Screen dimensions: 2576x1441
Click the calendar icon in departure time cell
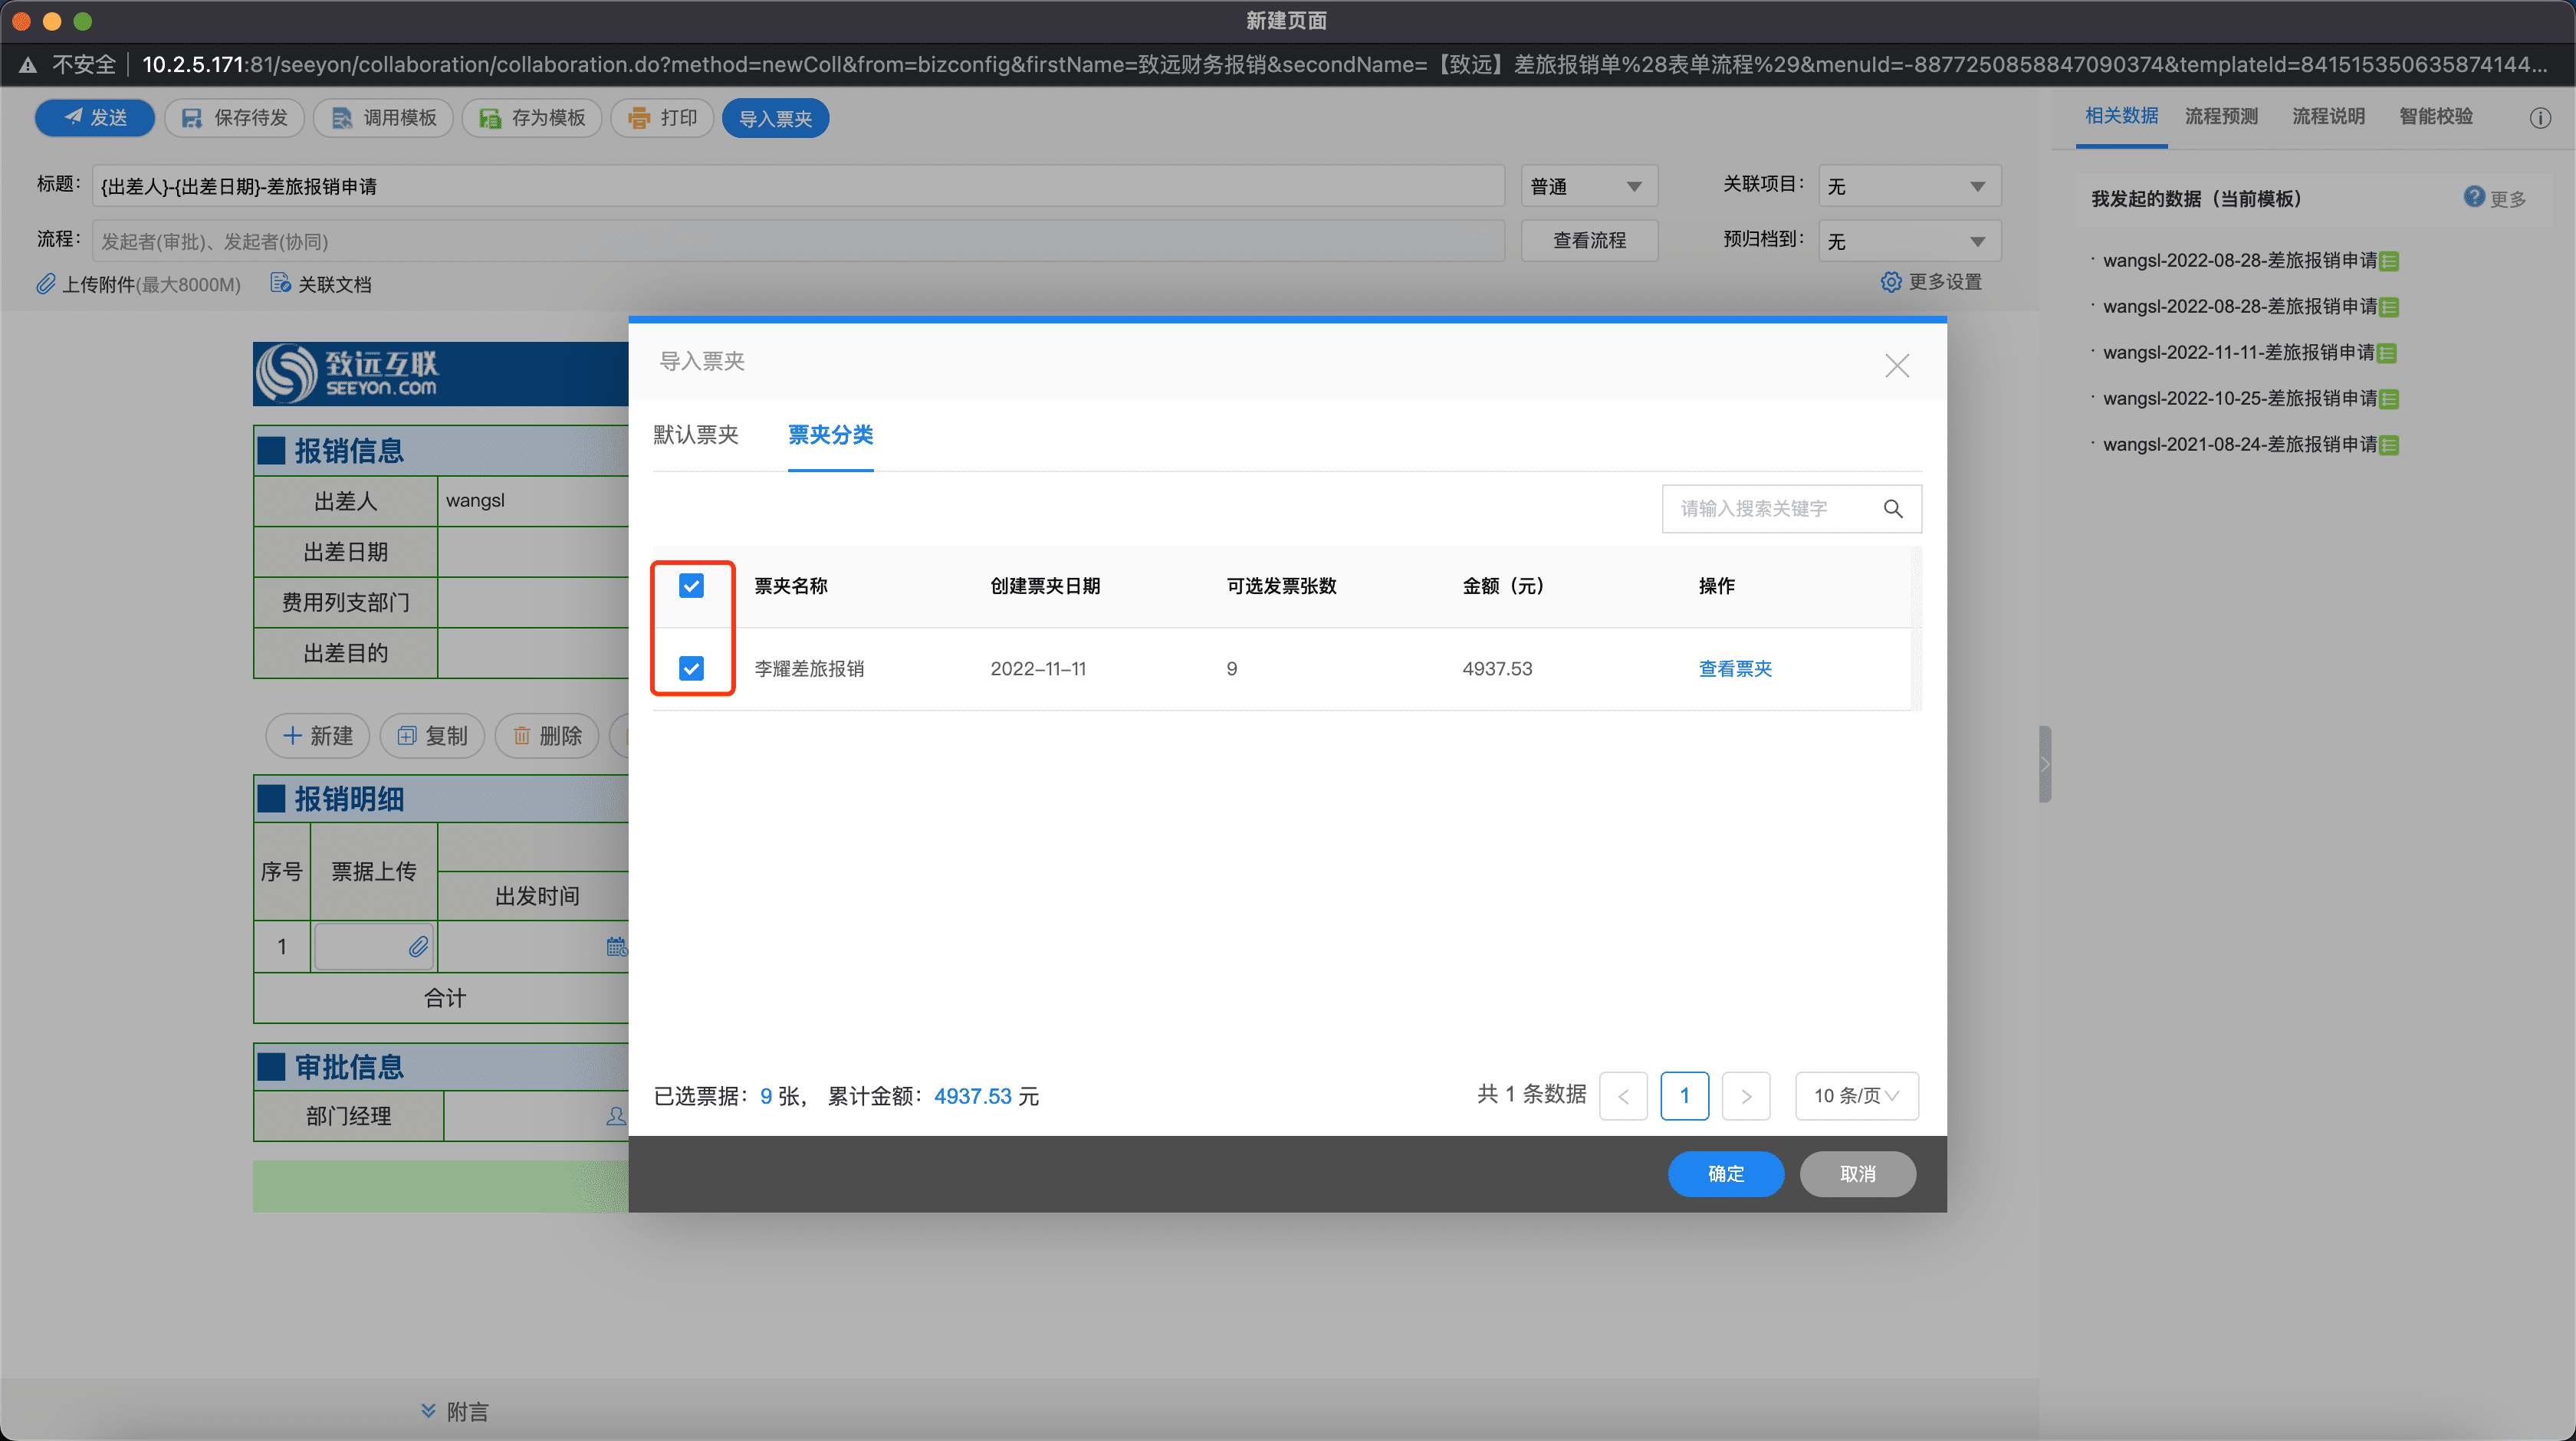617,946
